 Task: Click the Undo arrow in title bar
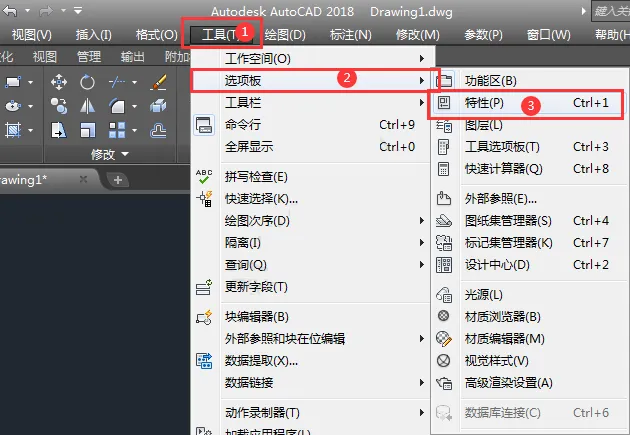coord(10,11)
